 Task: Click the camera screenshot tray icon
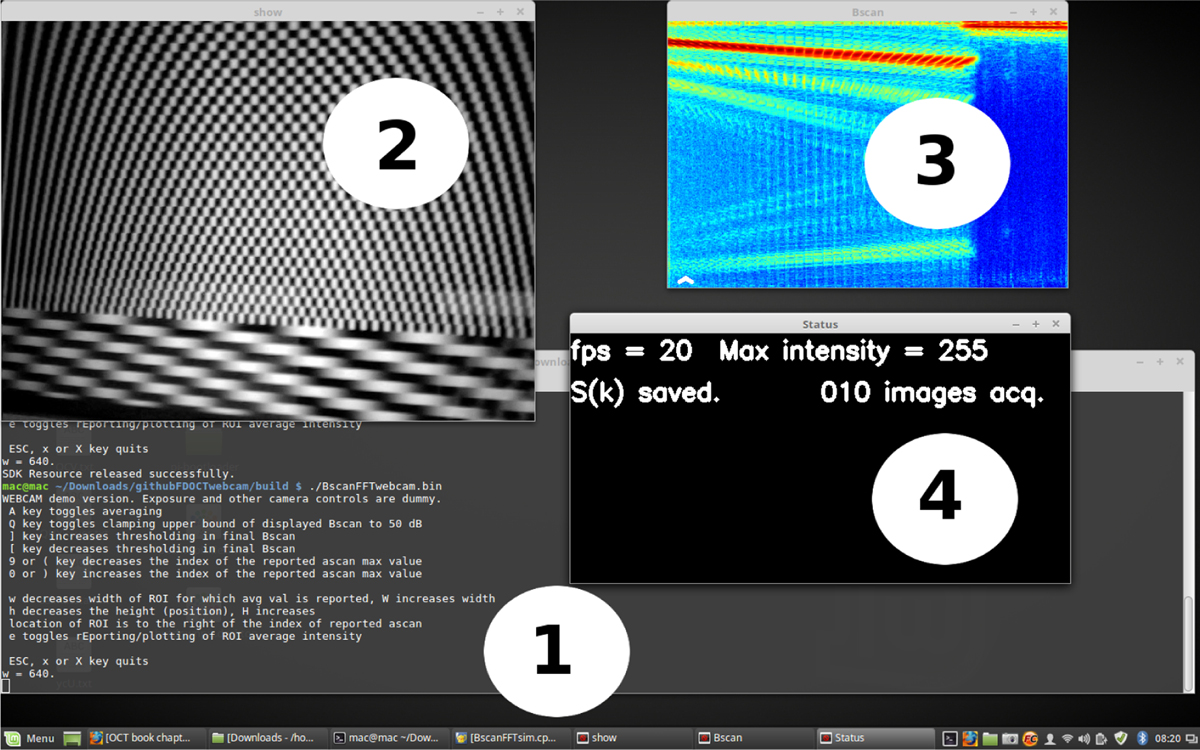[1008, 738]
